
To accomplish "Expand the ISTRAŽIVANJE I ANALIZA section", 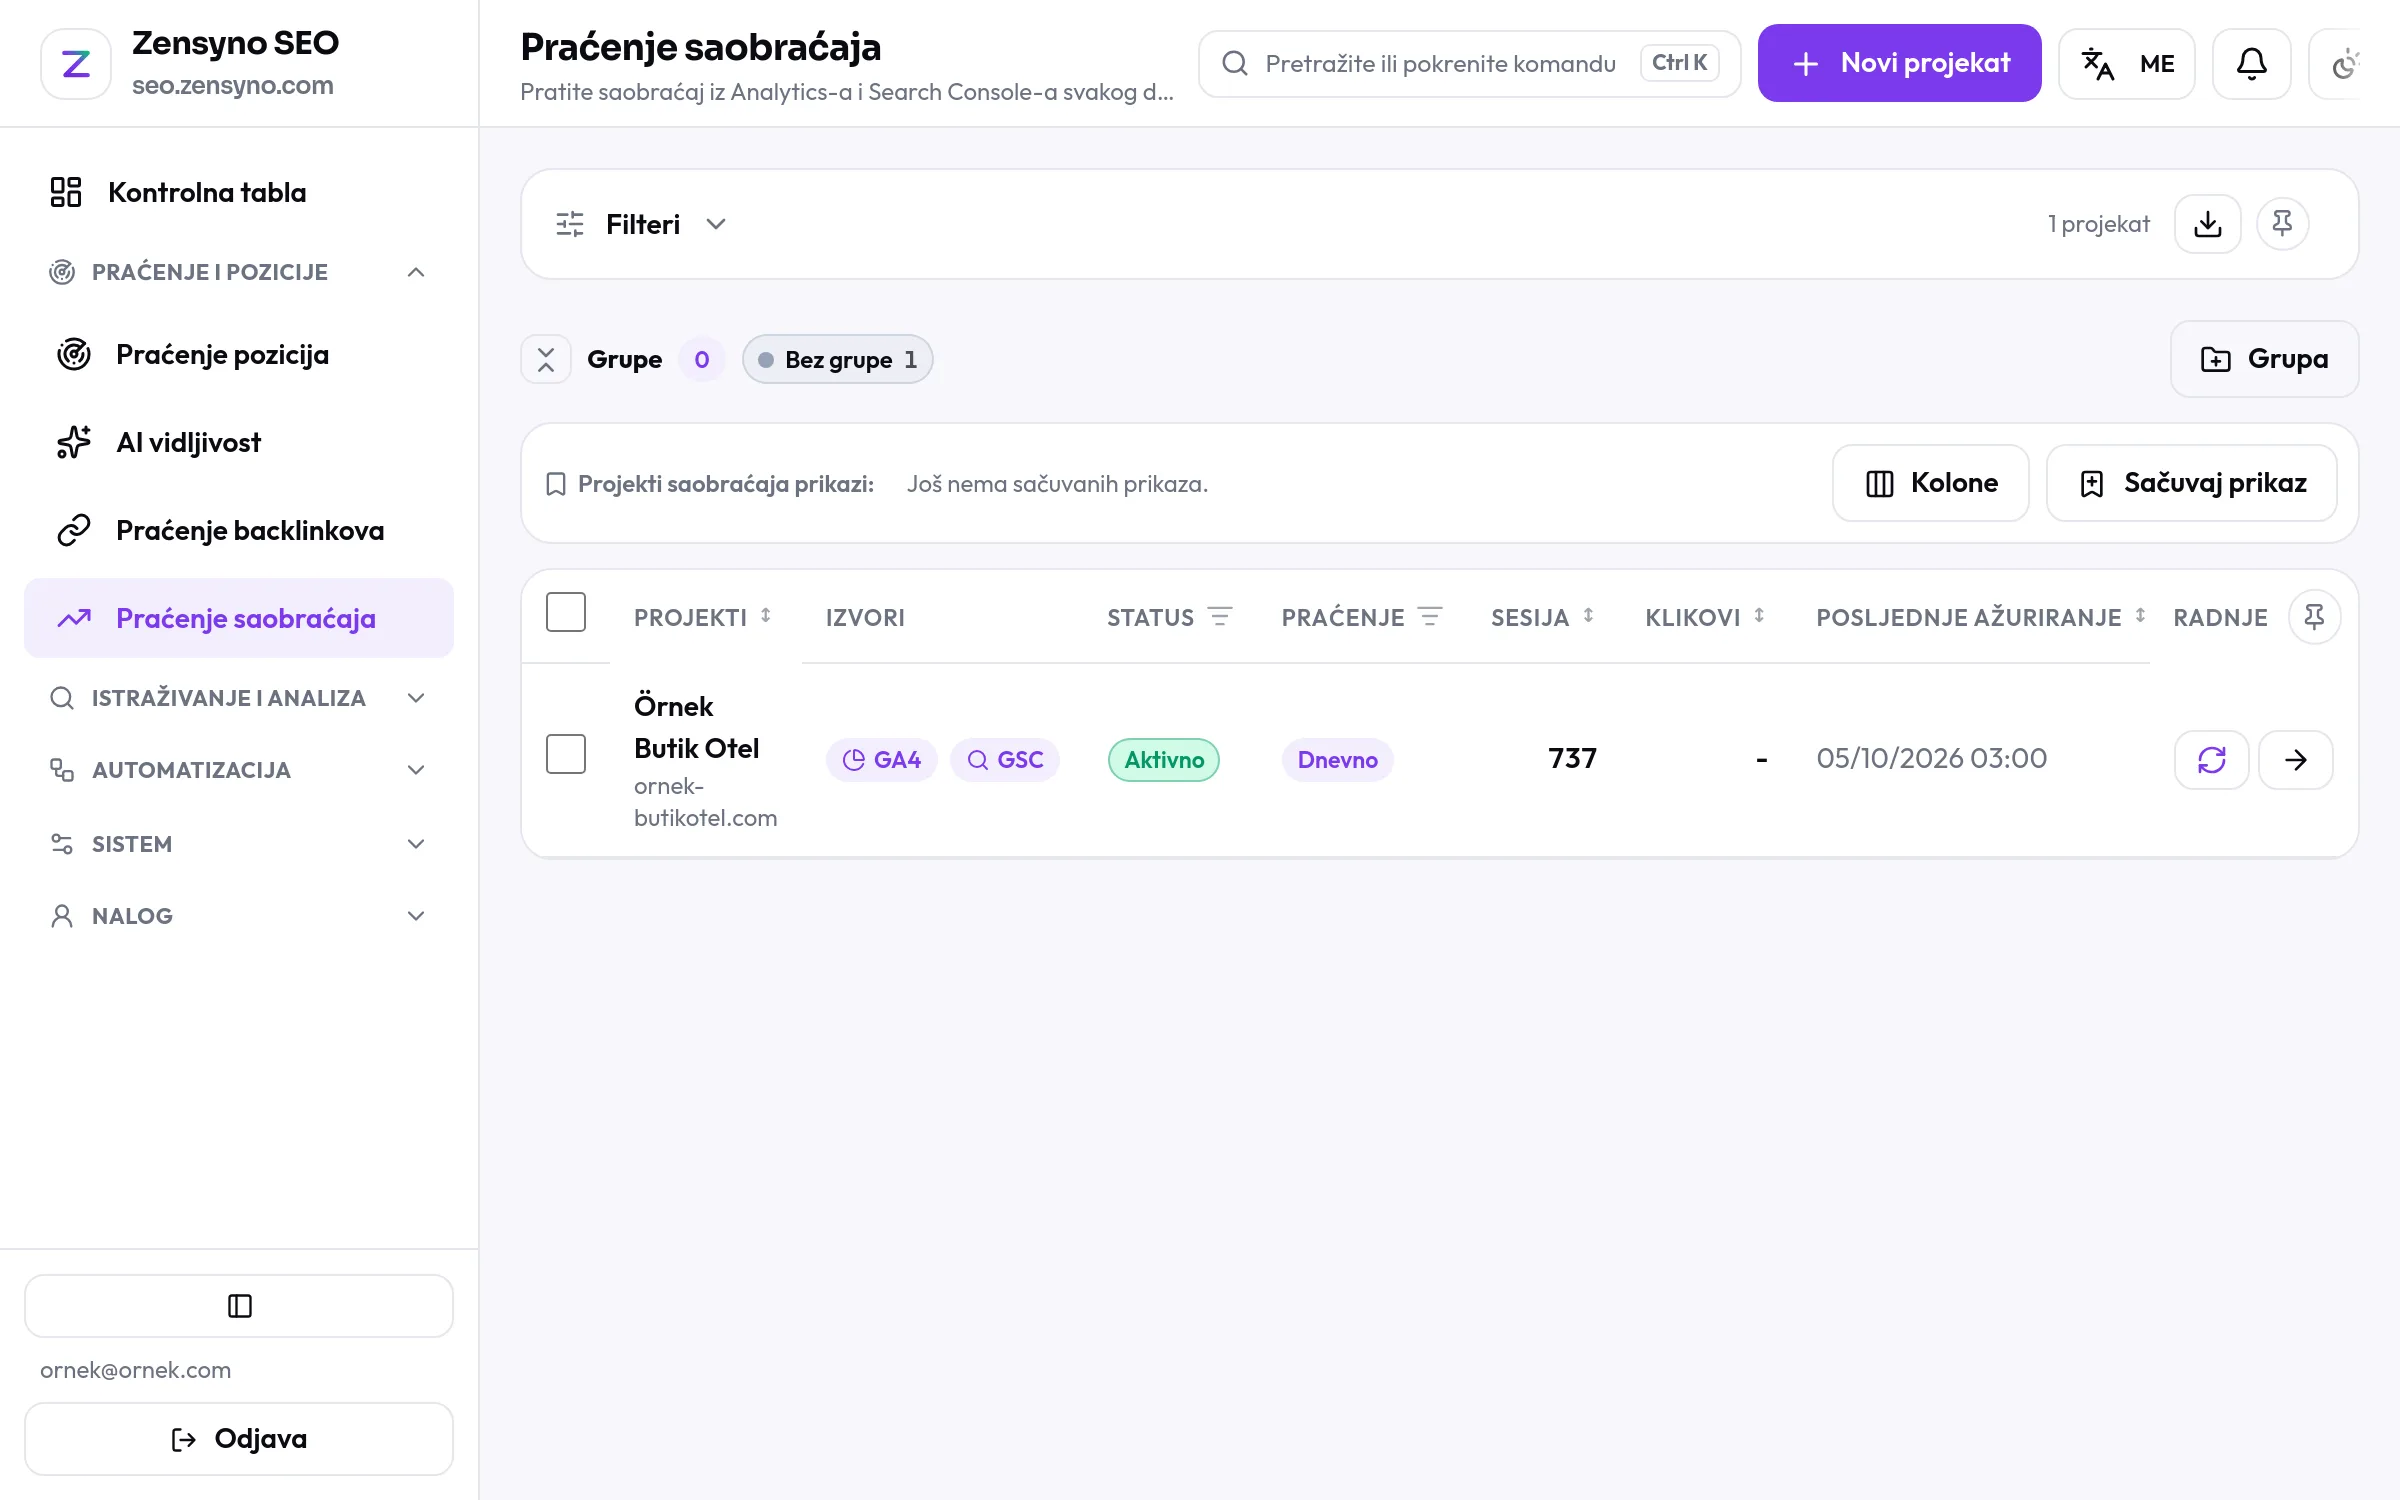I will pyautogui.click(x=238, y=698).
